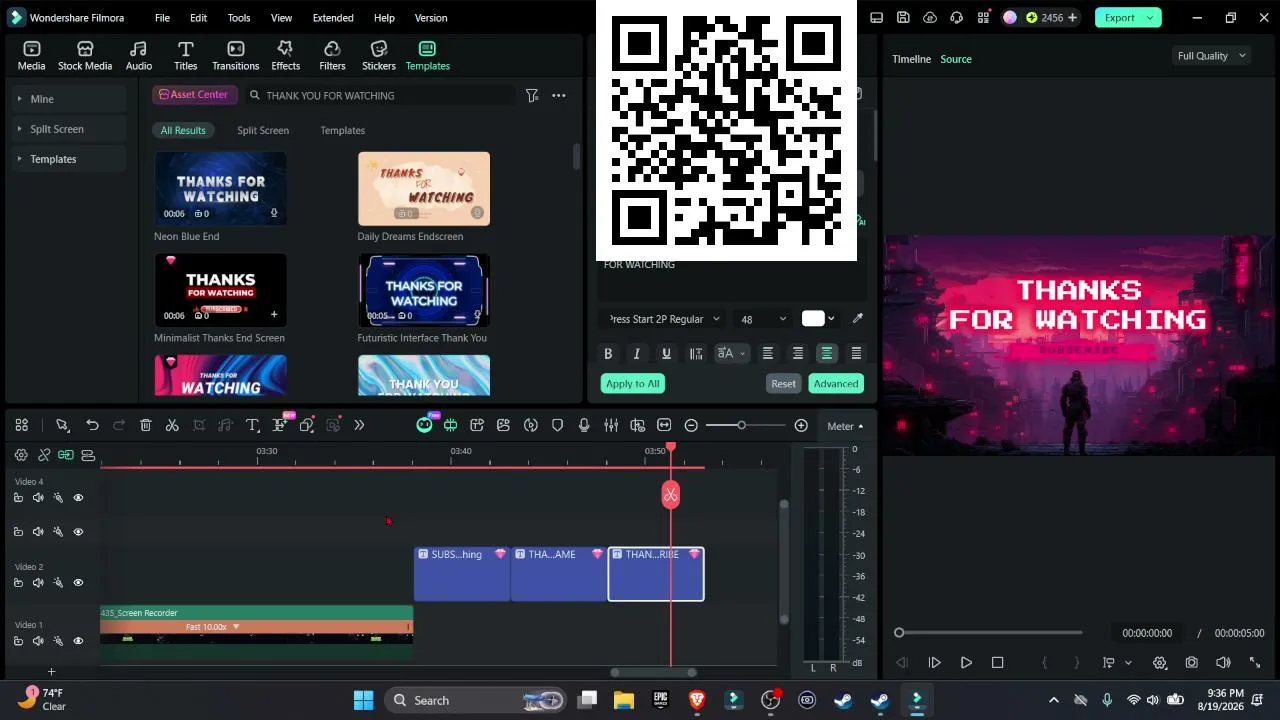The width and height of the screenshot is (1280, 720).
Task: Zoom out the timeline with minus icon
Action: coord(691,426)
